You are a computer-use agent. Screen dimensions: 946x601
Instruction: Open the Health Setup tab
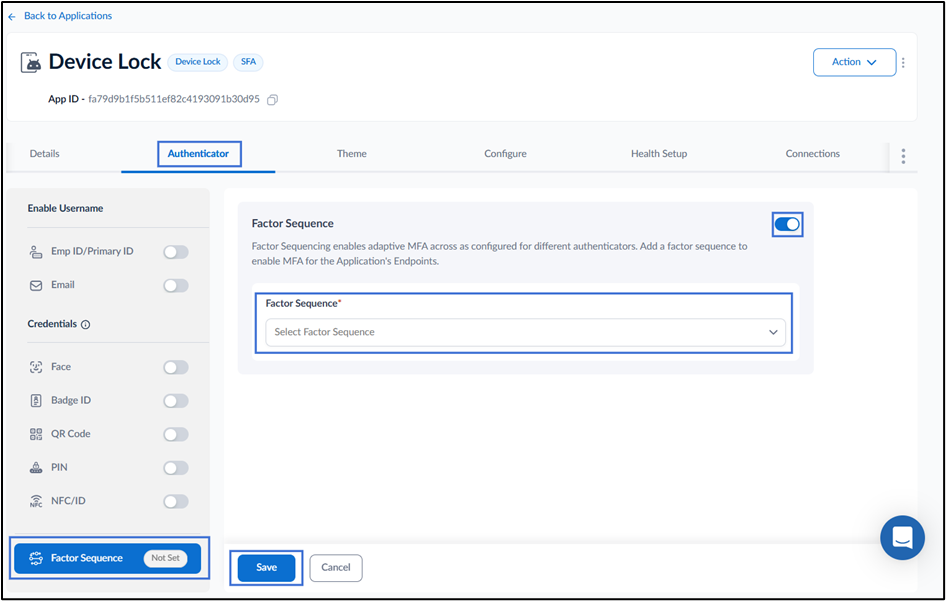pos(659,154)
